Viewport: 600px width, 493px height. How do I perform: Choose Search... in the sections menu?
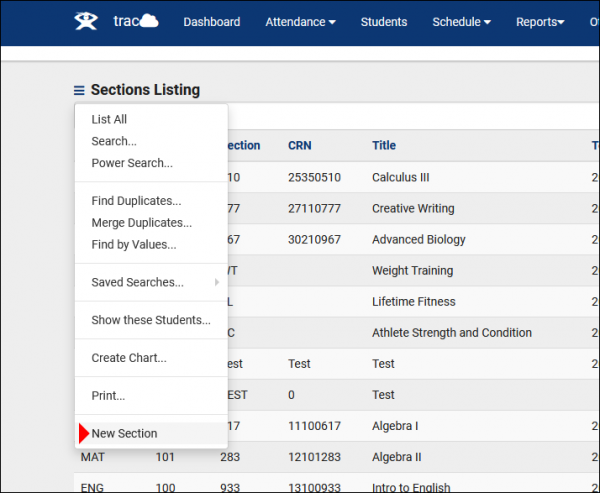point(114,141)
